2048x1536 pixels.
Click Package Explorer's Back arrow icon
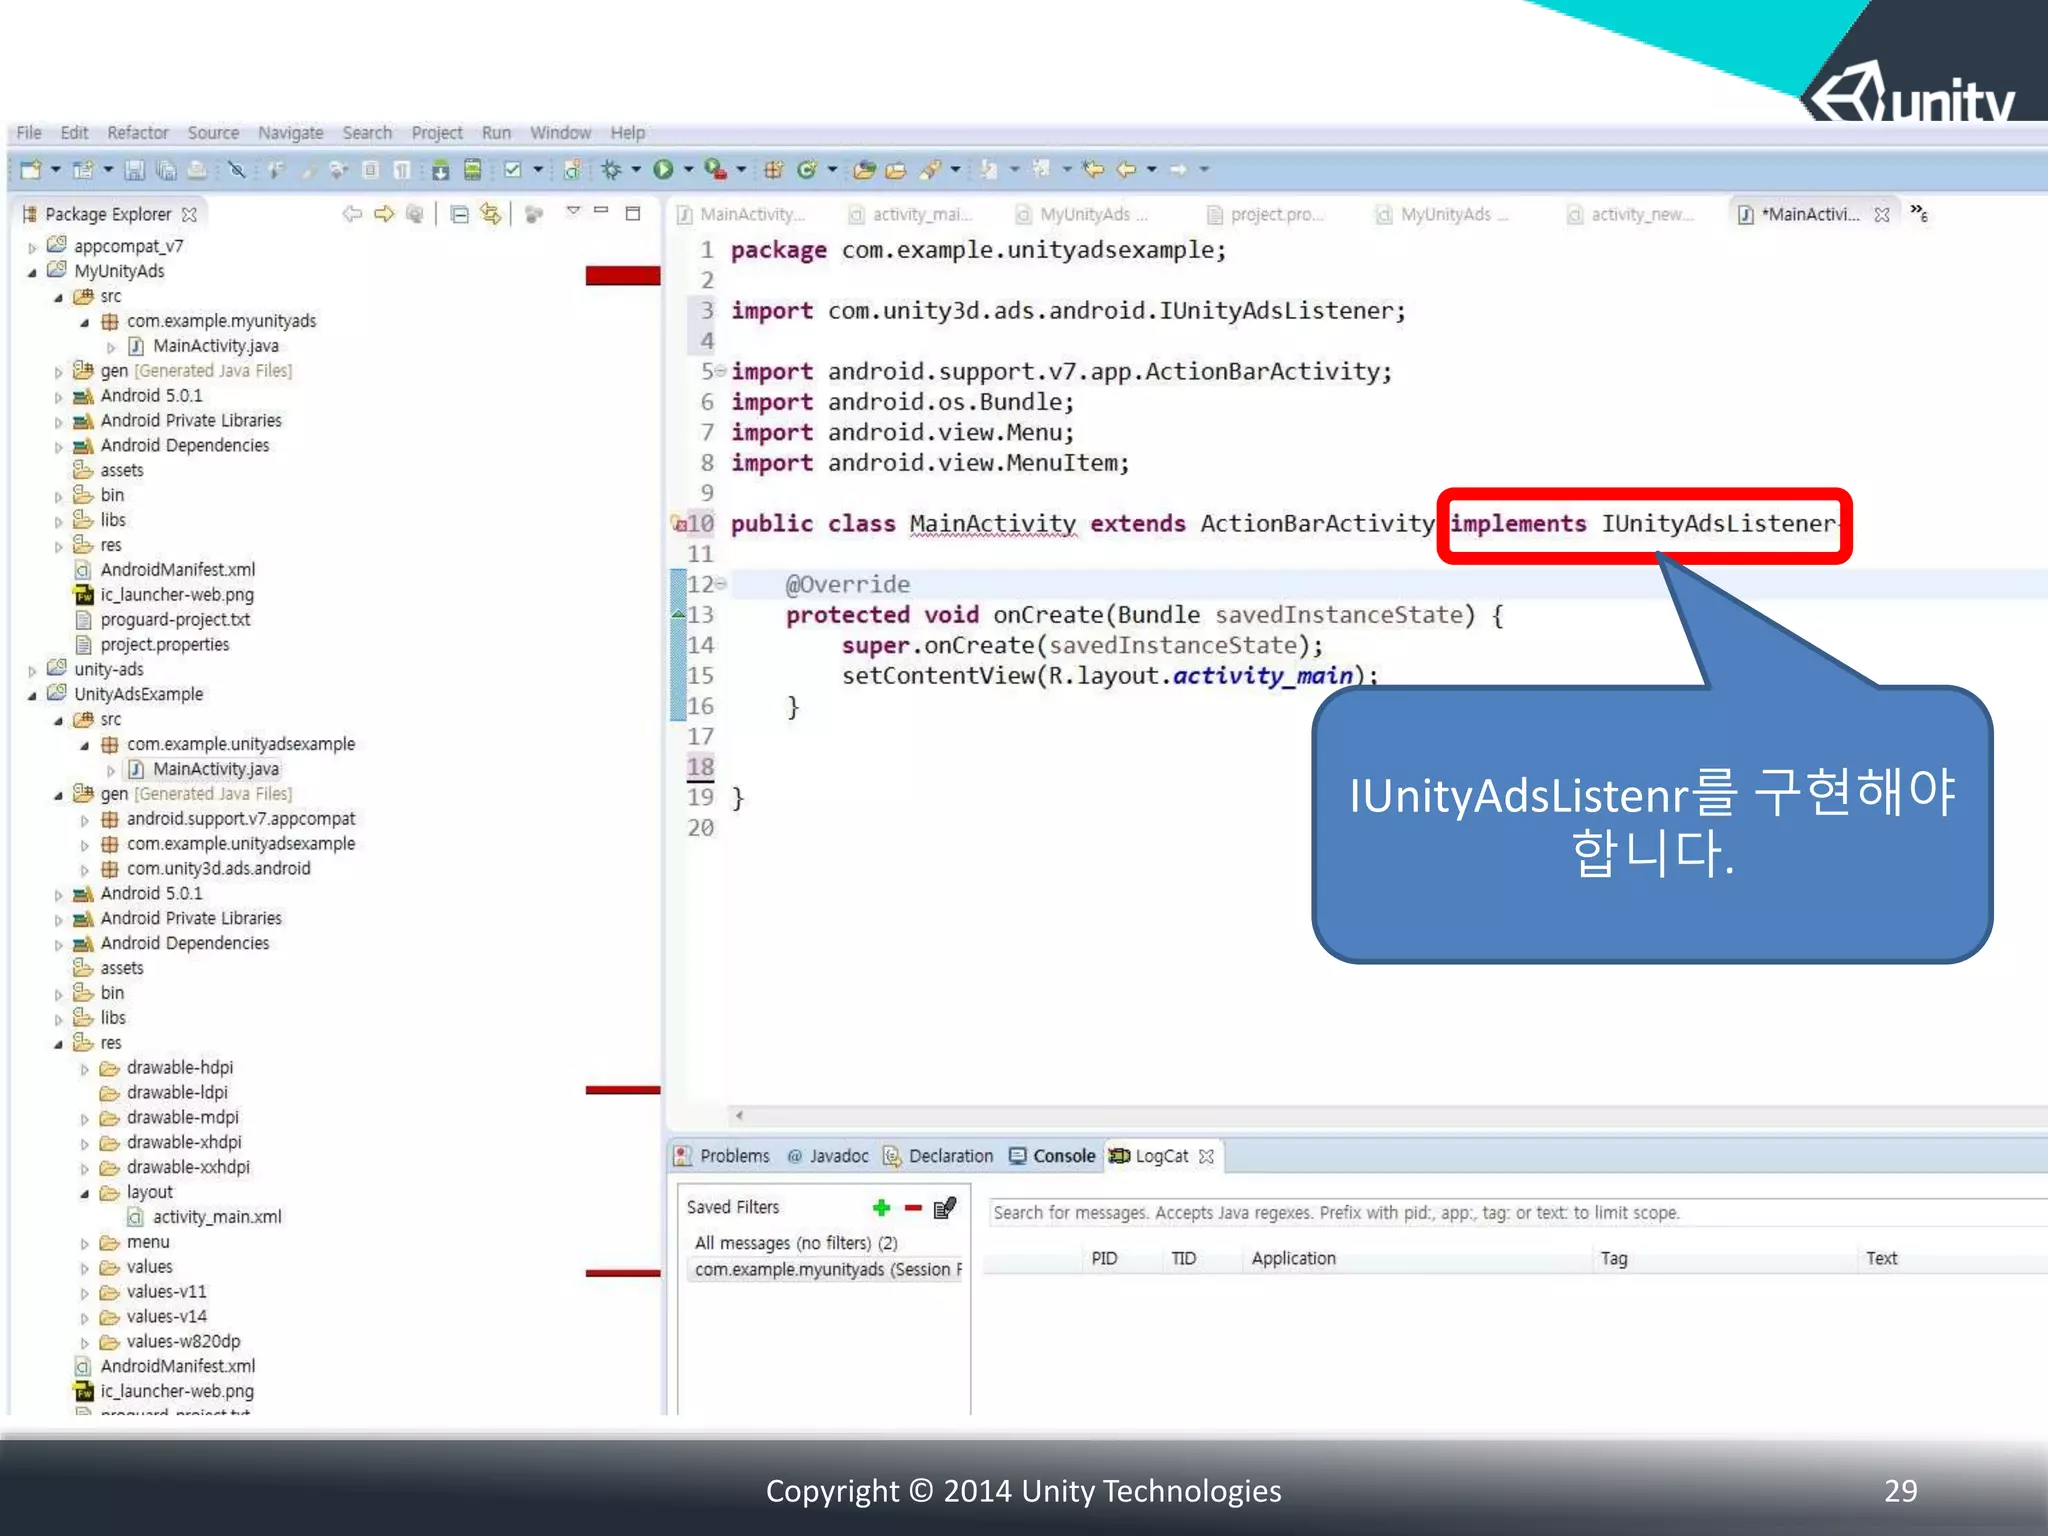(352, 214)
